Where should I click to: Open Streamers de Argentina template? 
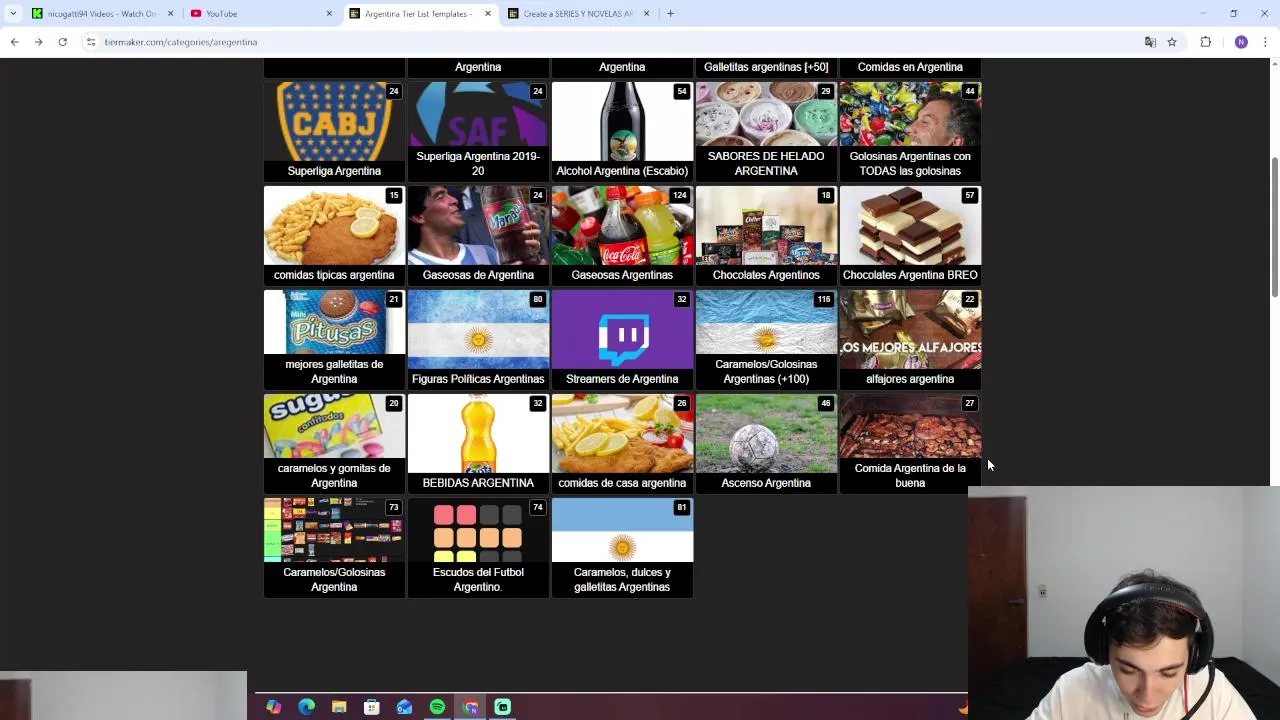622,339
